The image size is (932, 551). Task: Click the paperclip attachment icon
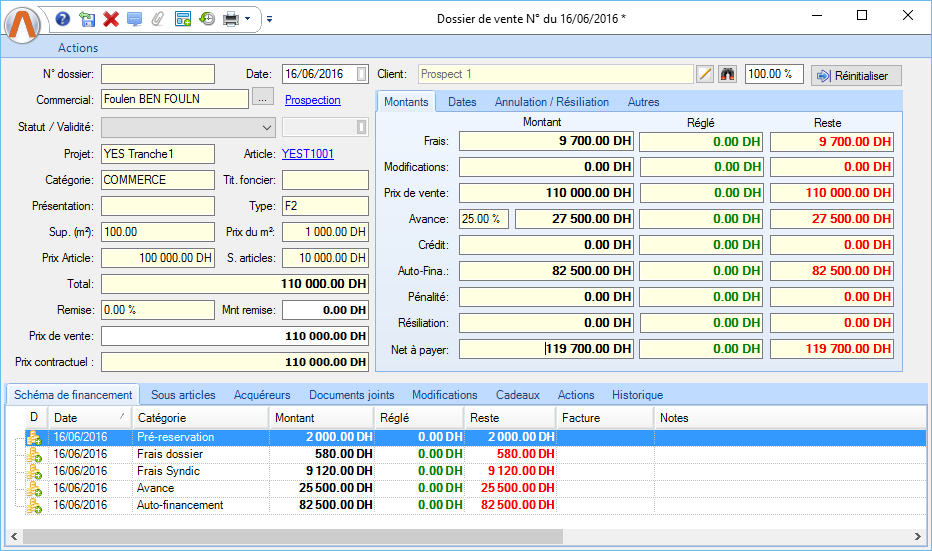coord(158,18)
